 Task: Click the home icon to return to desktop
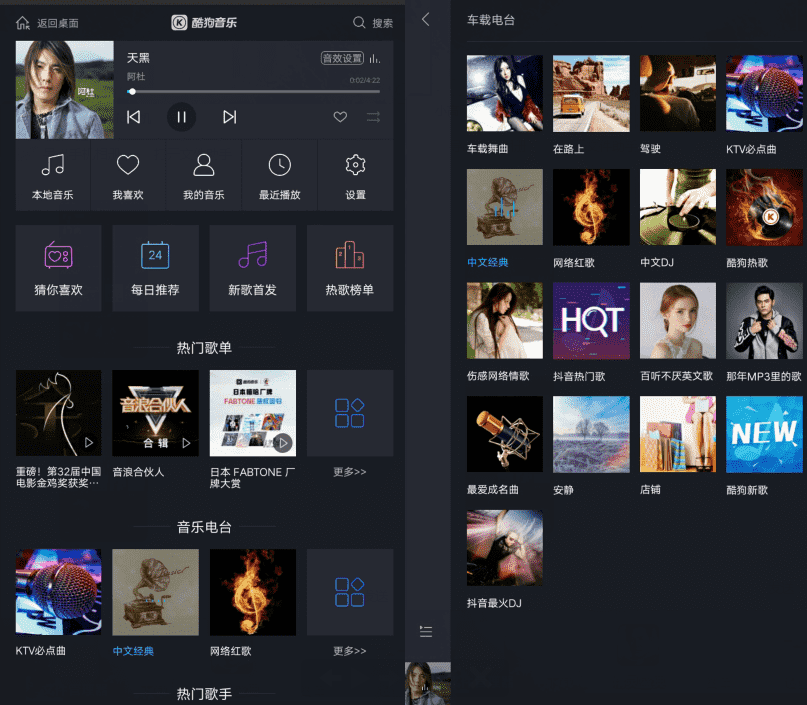tap(23, 23)
